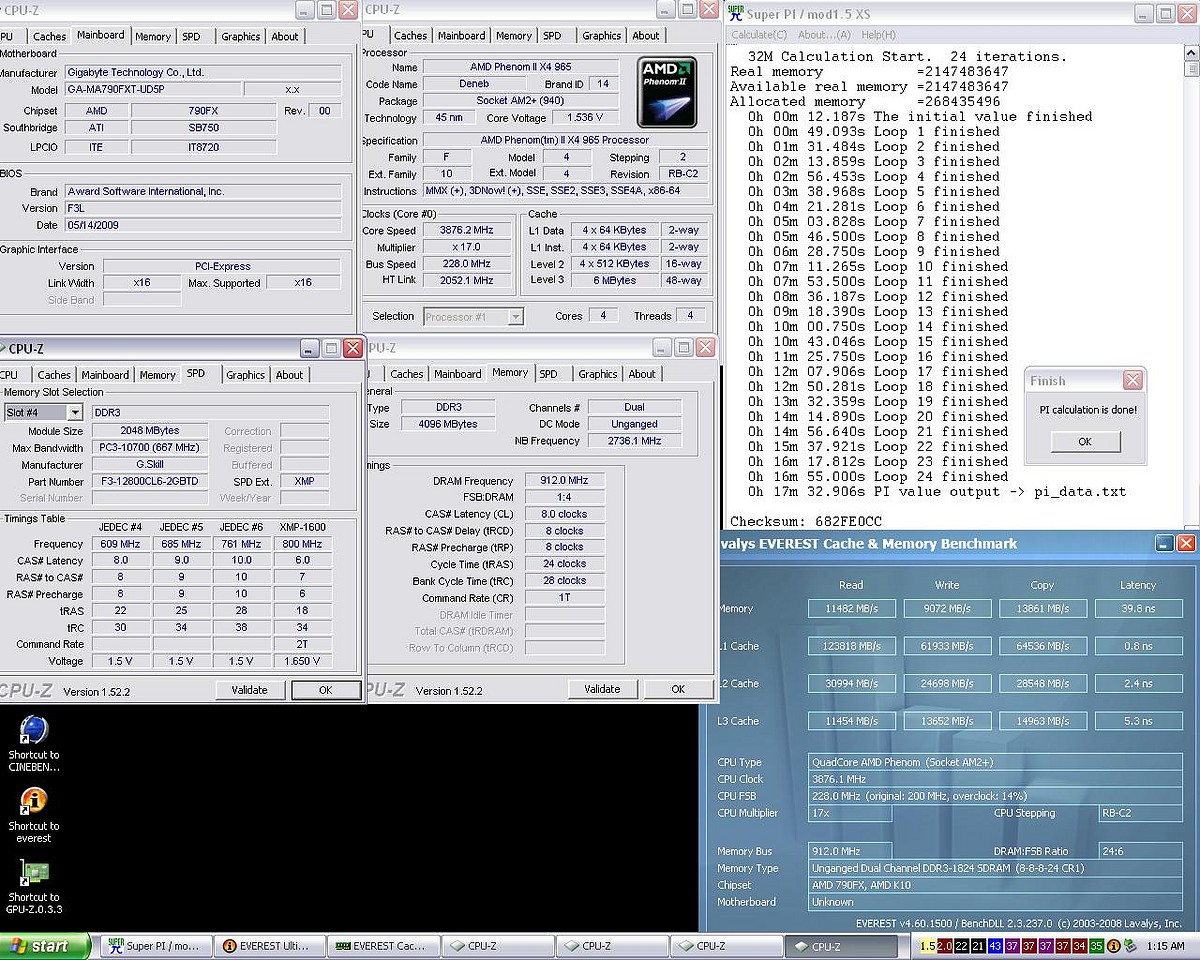
Task: Click the black 21 sensor tray icon
Action: tap(978, 946)
